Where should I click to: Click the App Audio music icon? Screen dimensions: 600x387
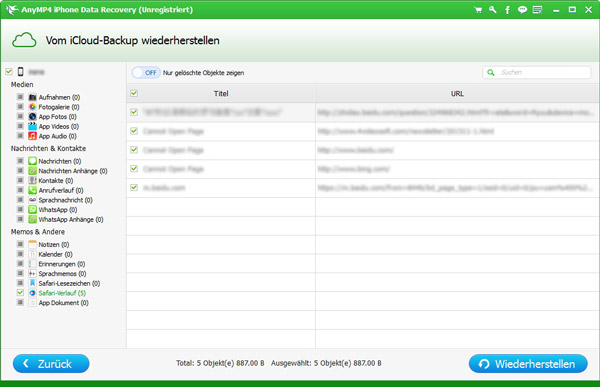coord(33,136)
